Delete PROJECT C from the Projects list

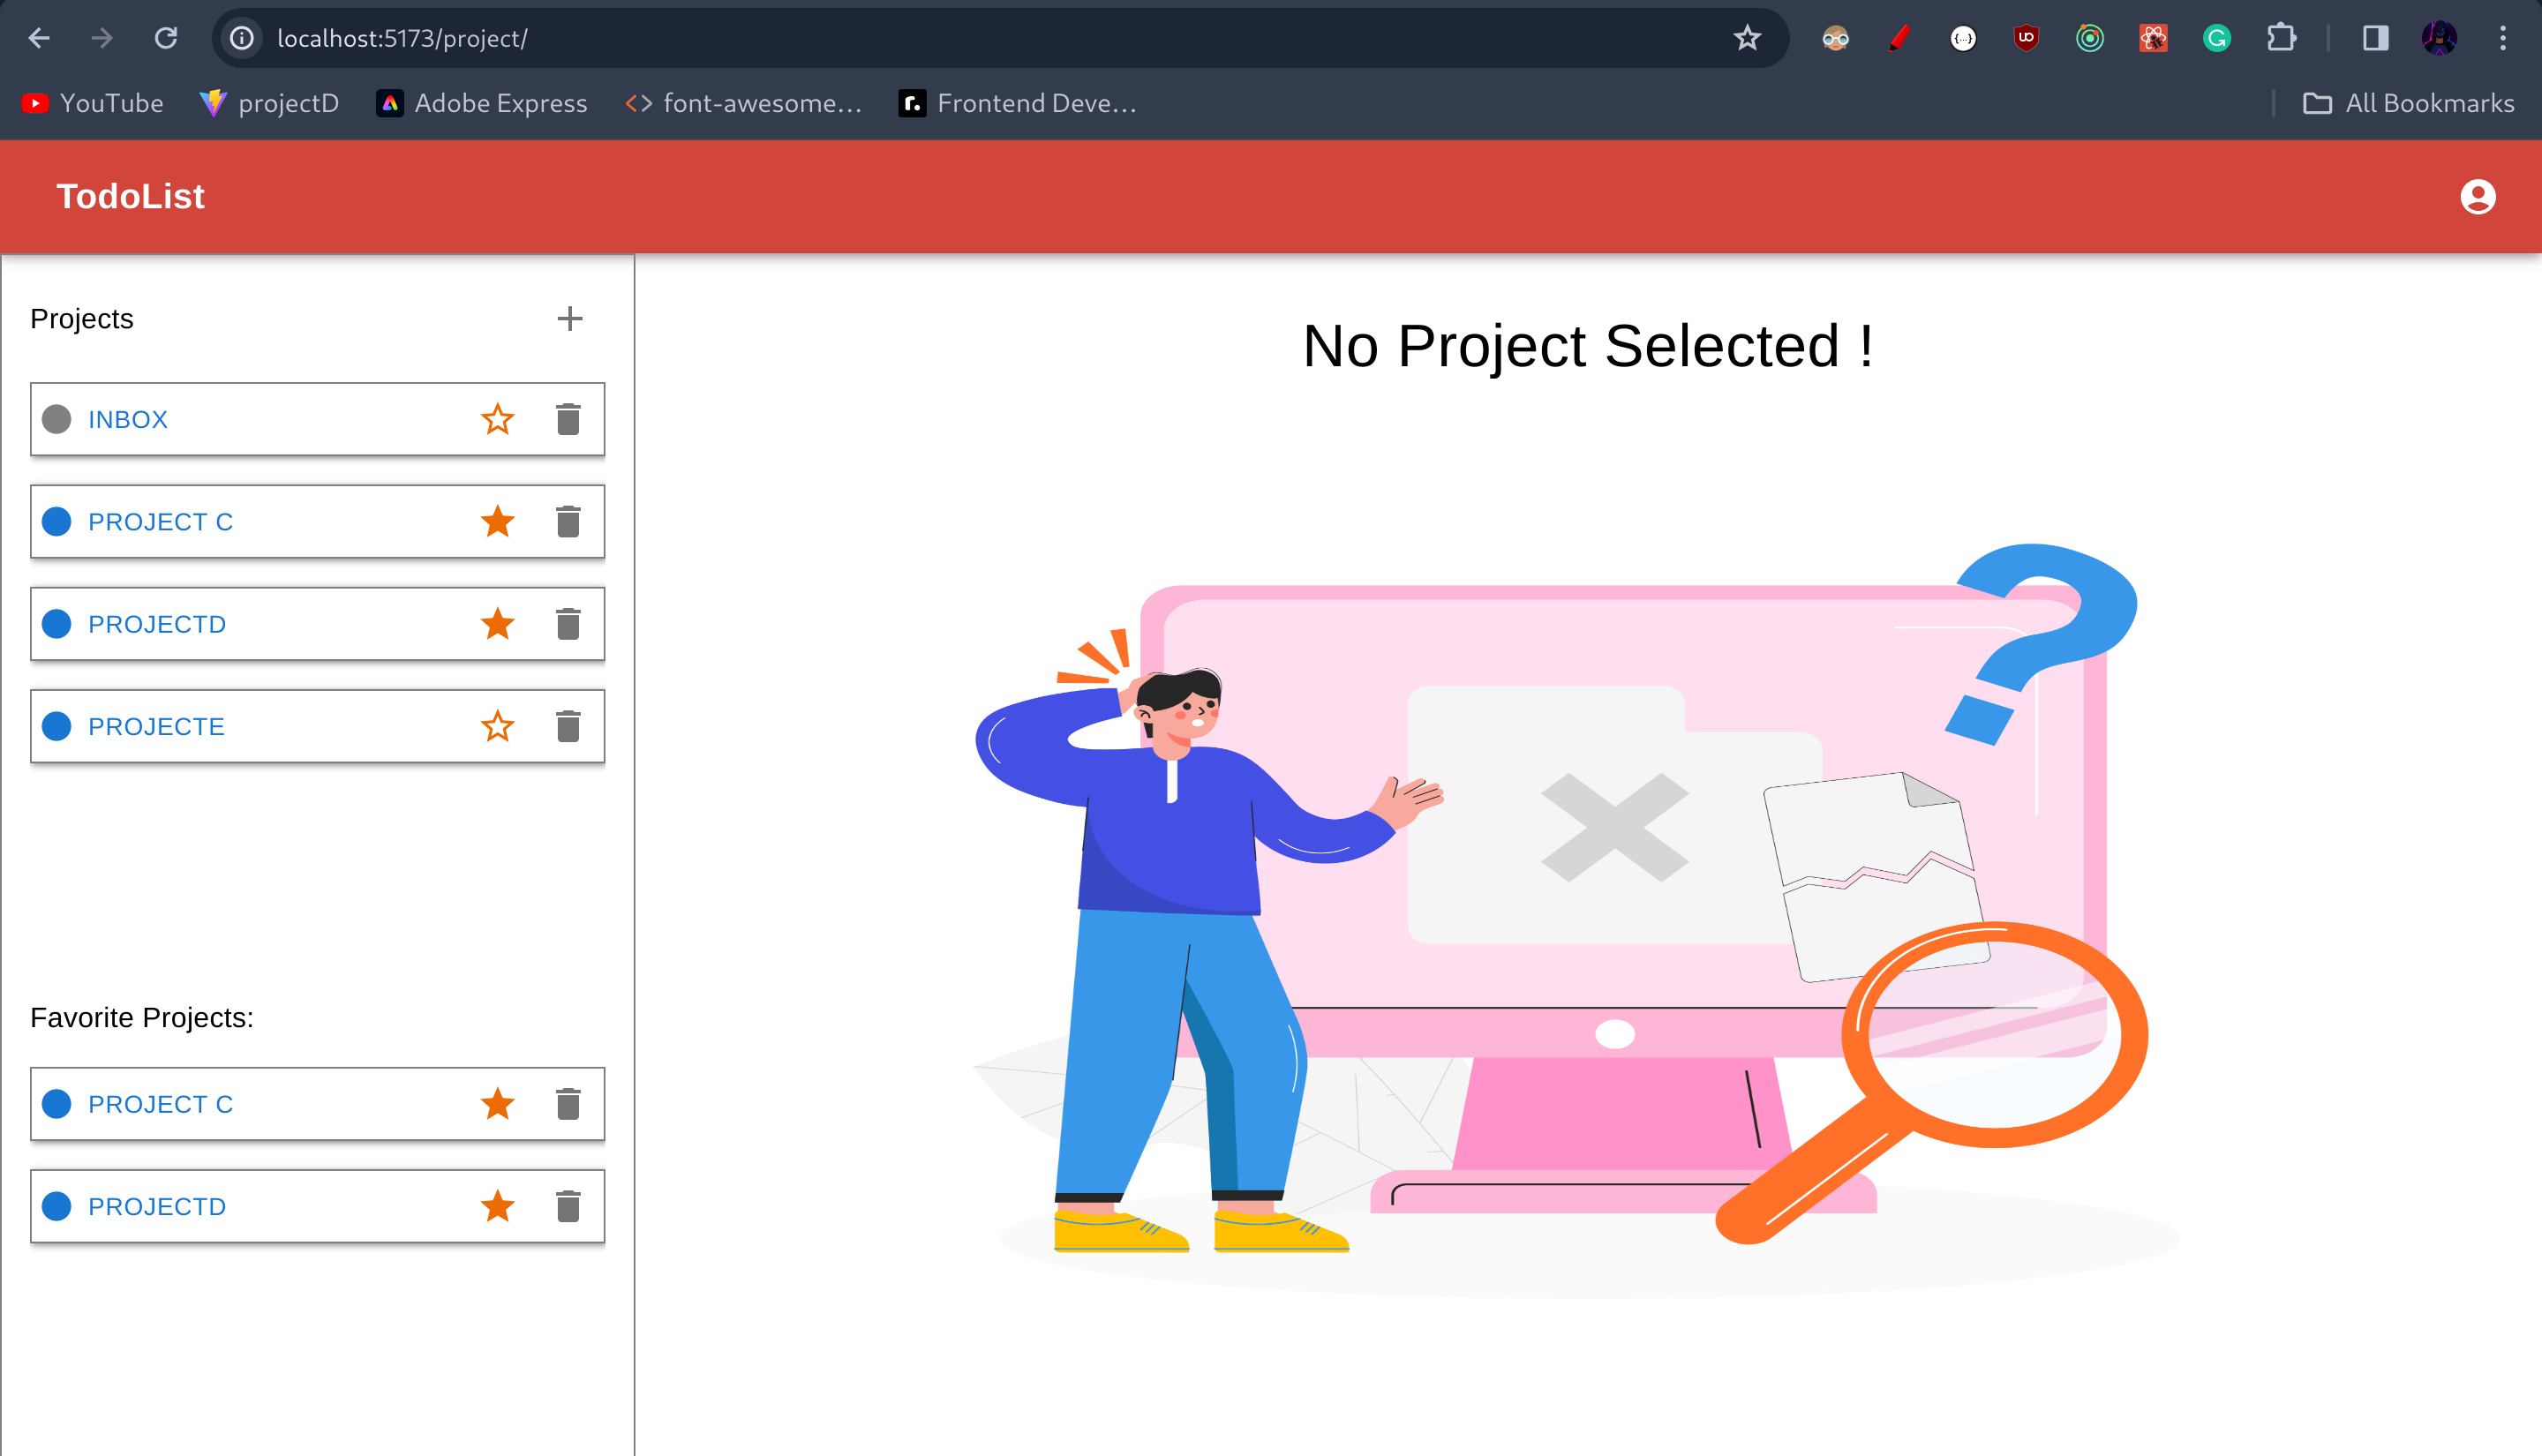568,522
